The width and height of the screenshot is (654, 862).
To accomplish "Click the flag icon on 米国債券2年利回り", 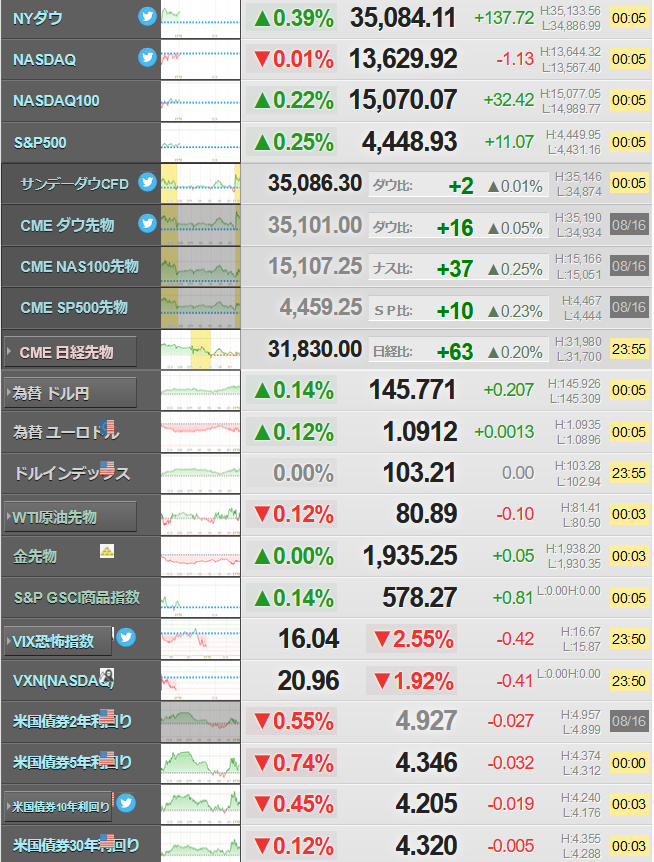I will (x=108, y=716).
